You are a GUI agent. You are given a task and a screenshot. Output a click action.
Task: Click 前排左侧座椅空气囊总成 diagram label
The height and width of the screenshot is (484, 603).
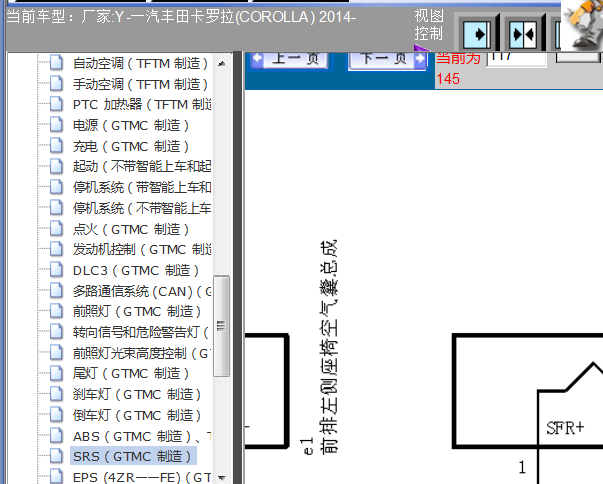pyautogui.click(x=329, y=346)
